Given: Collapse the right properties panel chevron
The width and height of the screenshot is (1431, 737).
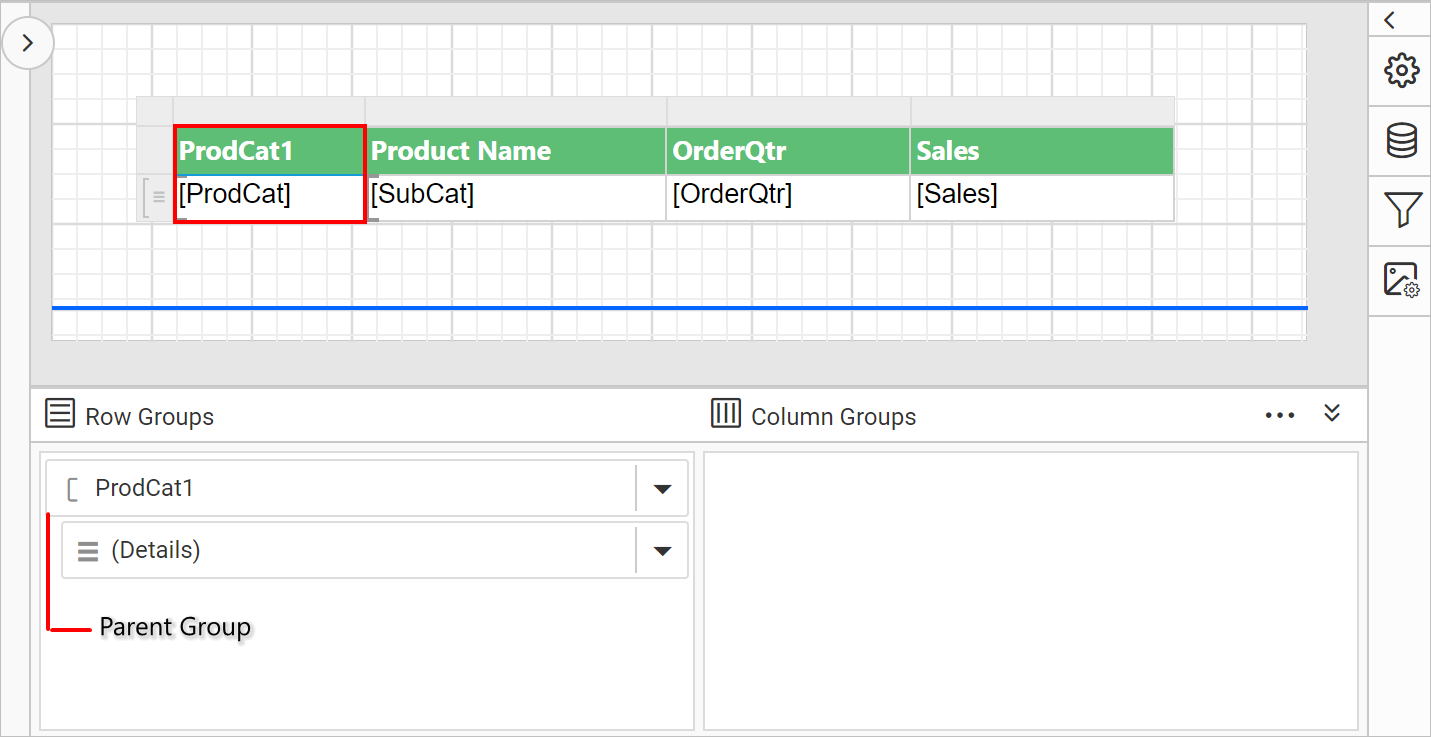Looking at the screenshot, I should click(1390, 20).
